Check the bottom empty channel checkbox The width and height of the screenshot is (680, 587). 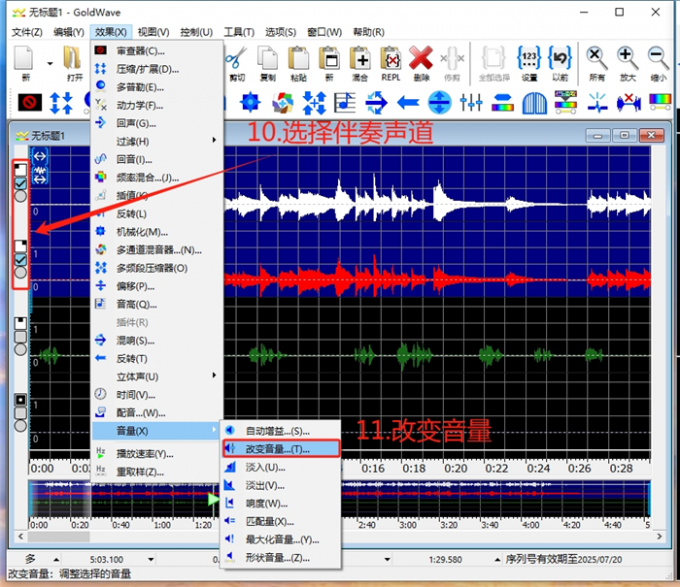[x=20, y=413]
